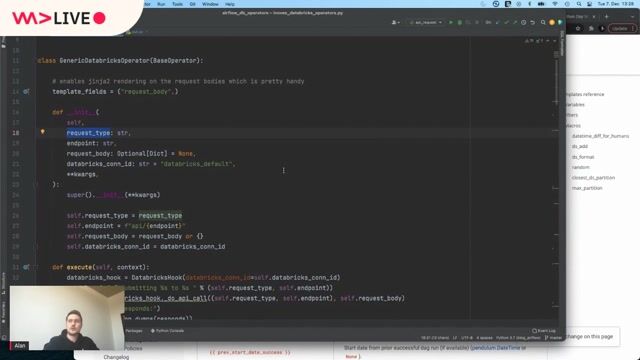
Task: Open the browser tab list chevron
Action: click(633, 17)
